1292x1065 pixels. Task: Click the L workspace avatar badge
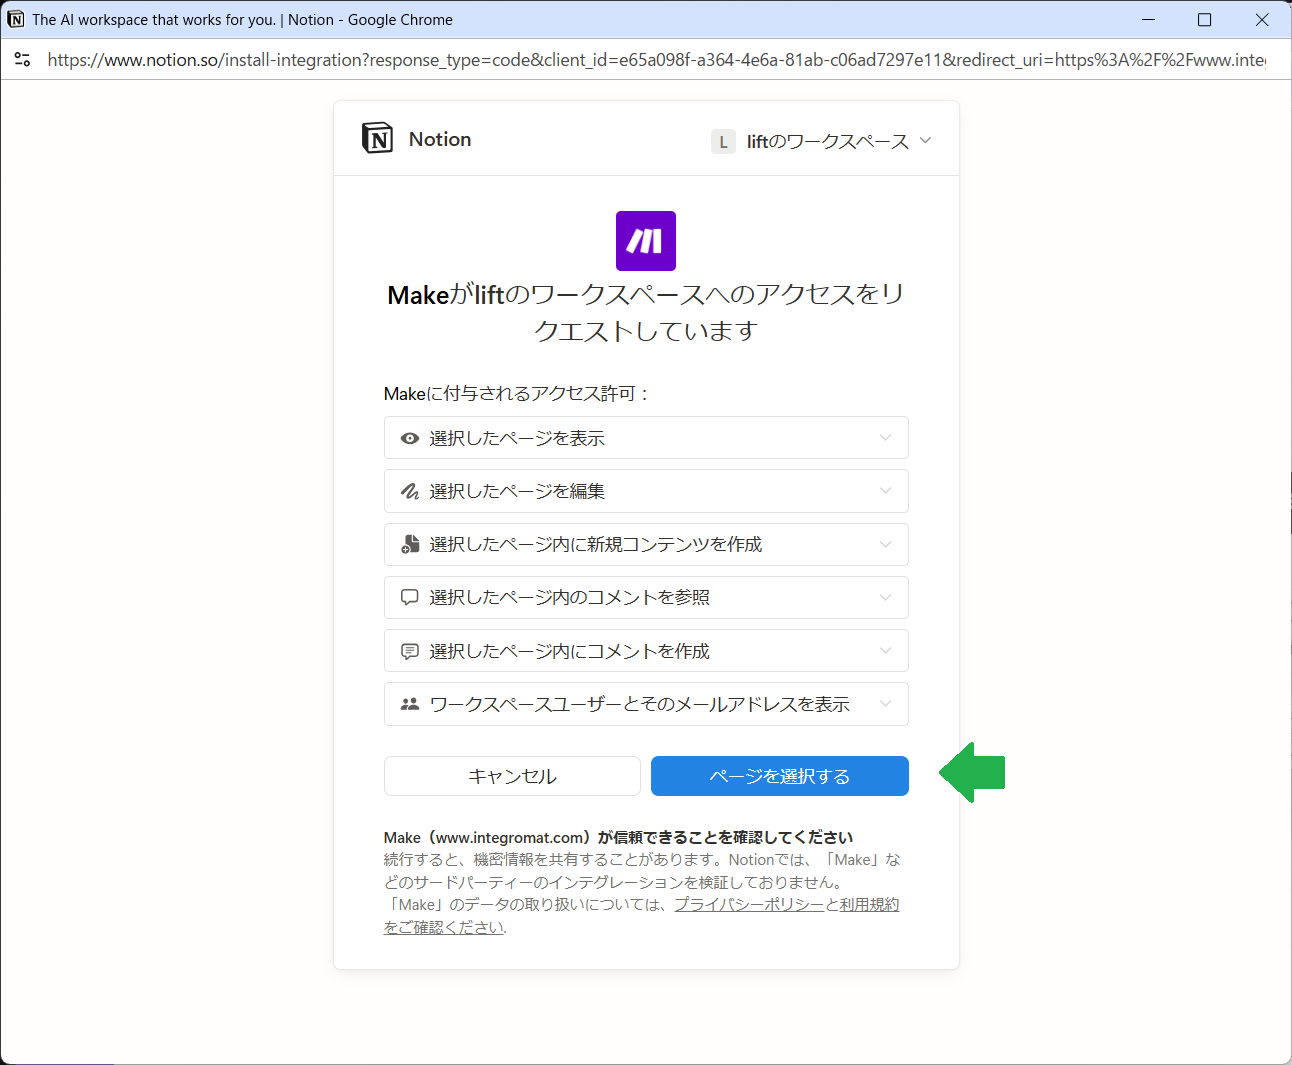pos(723,142)
